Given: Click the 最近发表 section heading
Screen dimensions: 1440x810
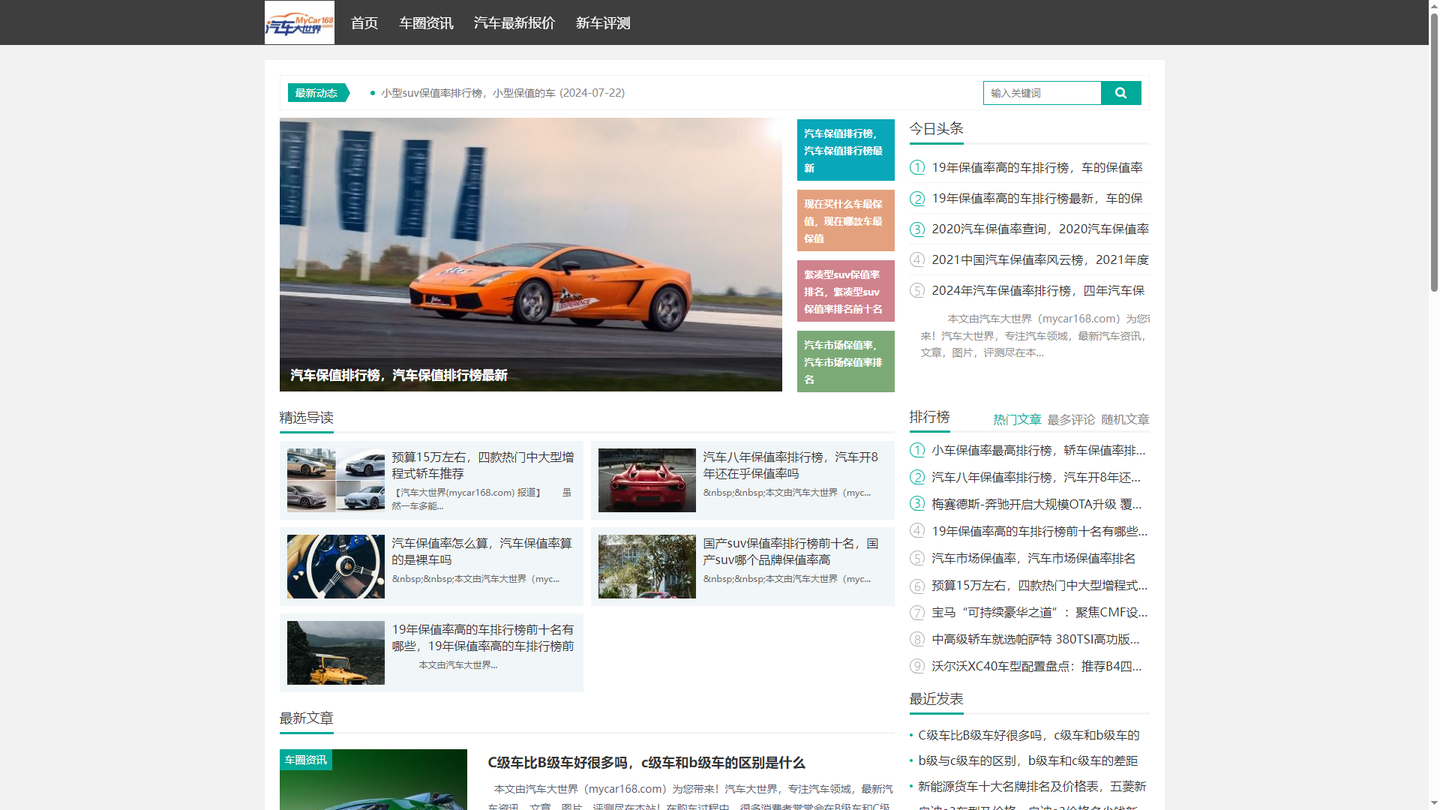Looking at the screenshot, I should tap(936, 699).
